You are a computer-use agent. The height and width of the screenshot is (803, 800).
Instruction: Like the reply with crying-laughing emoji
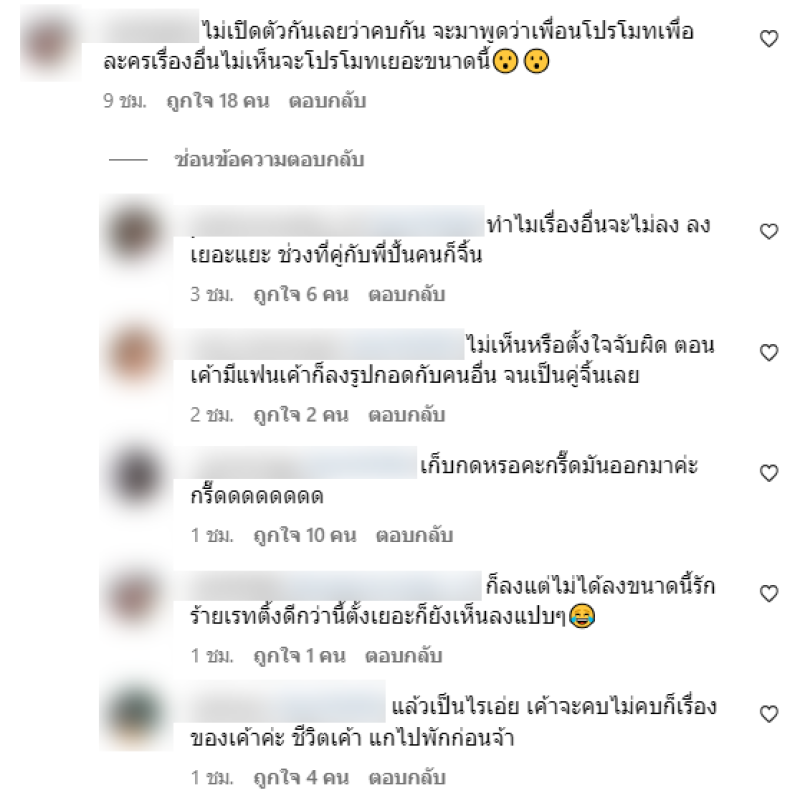(769, 593)
